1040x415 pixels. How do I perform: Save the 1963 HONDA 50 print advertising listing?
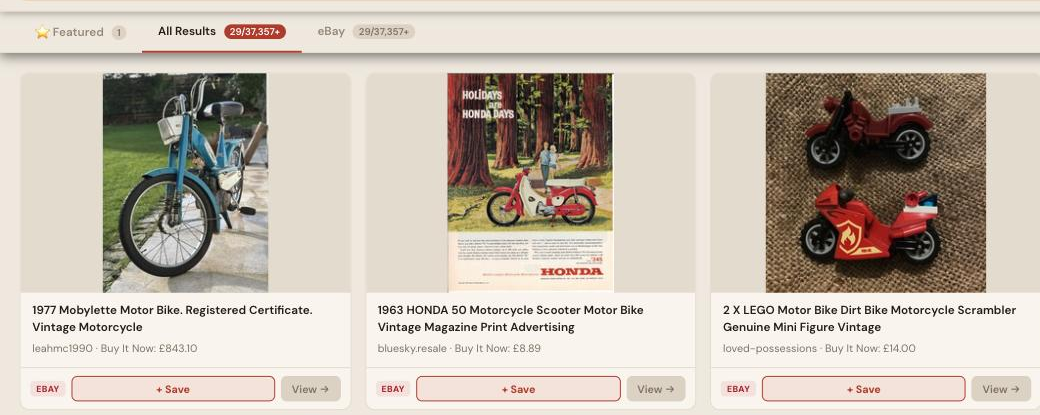pyautogui.click(x=518, y=389)
